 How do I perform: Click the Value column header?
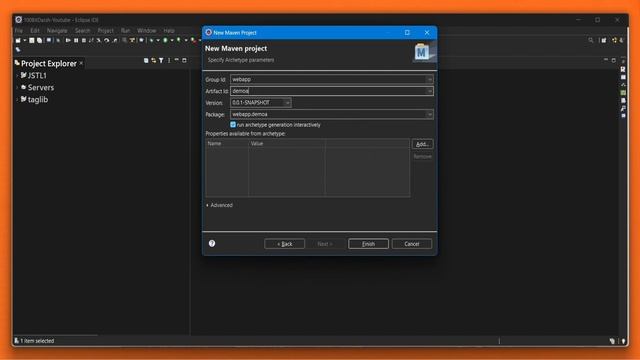(x=287, y=143)
